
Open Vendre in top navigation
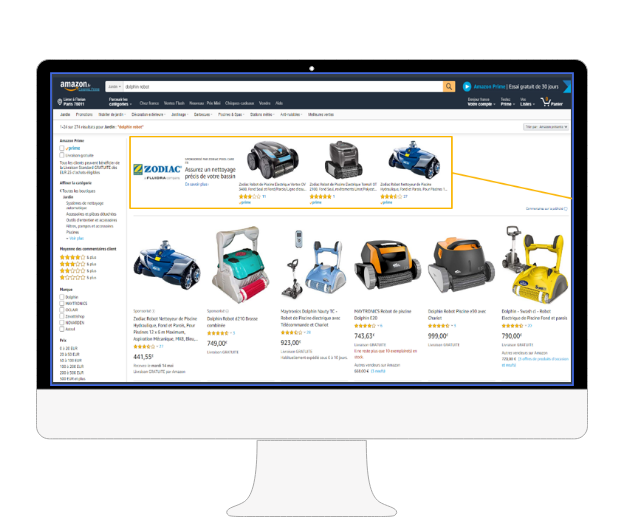(264, 103)
